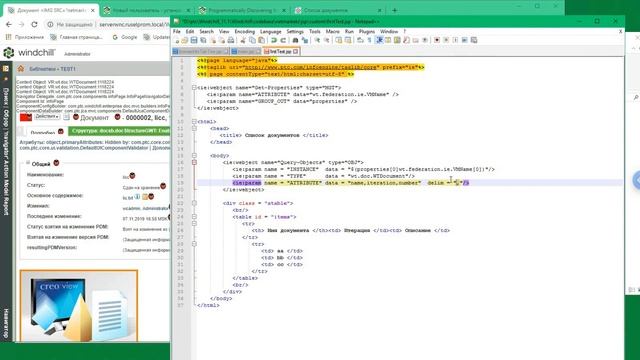The height and width of the screenshot is (360, 640).
Task: Collapse the first tr fold line 25
Action: (194, 224)
